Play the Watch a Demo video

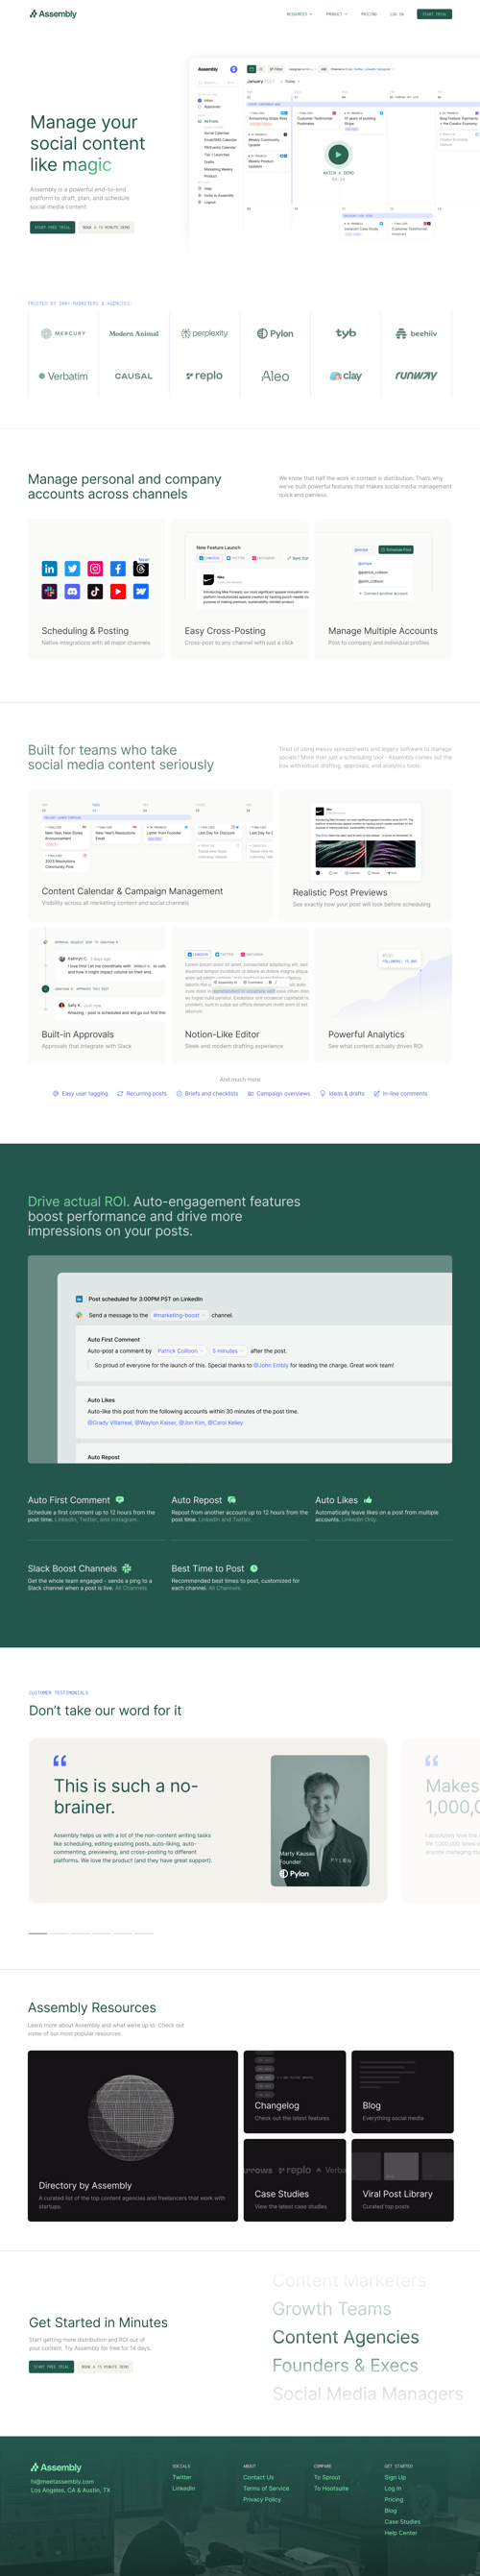338,155
